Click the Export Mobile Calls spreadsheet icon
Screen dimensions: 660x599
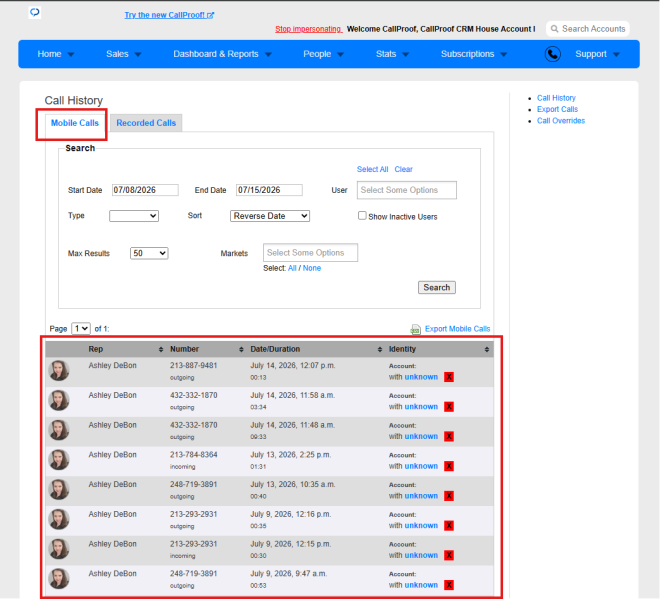pyautogui.click(x=415, y=329)
